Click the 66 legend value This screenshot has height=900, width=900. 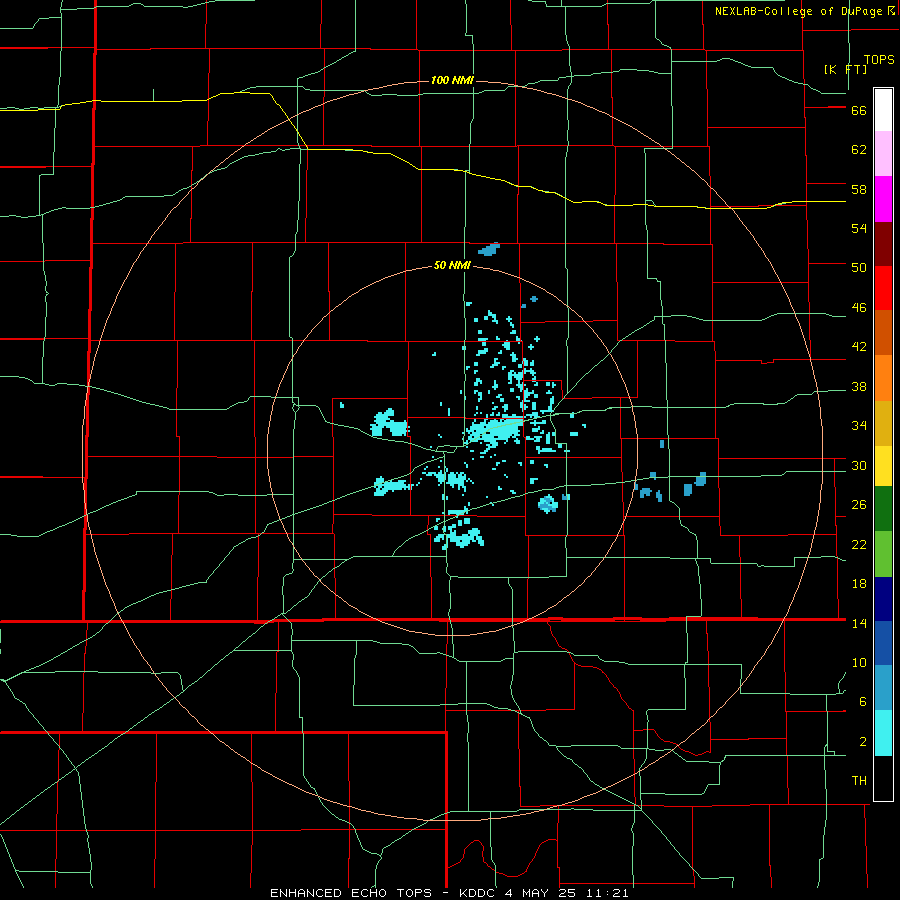[859, 111]
